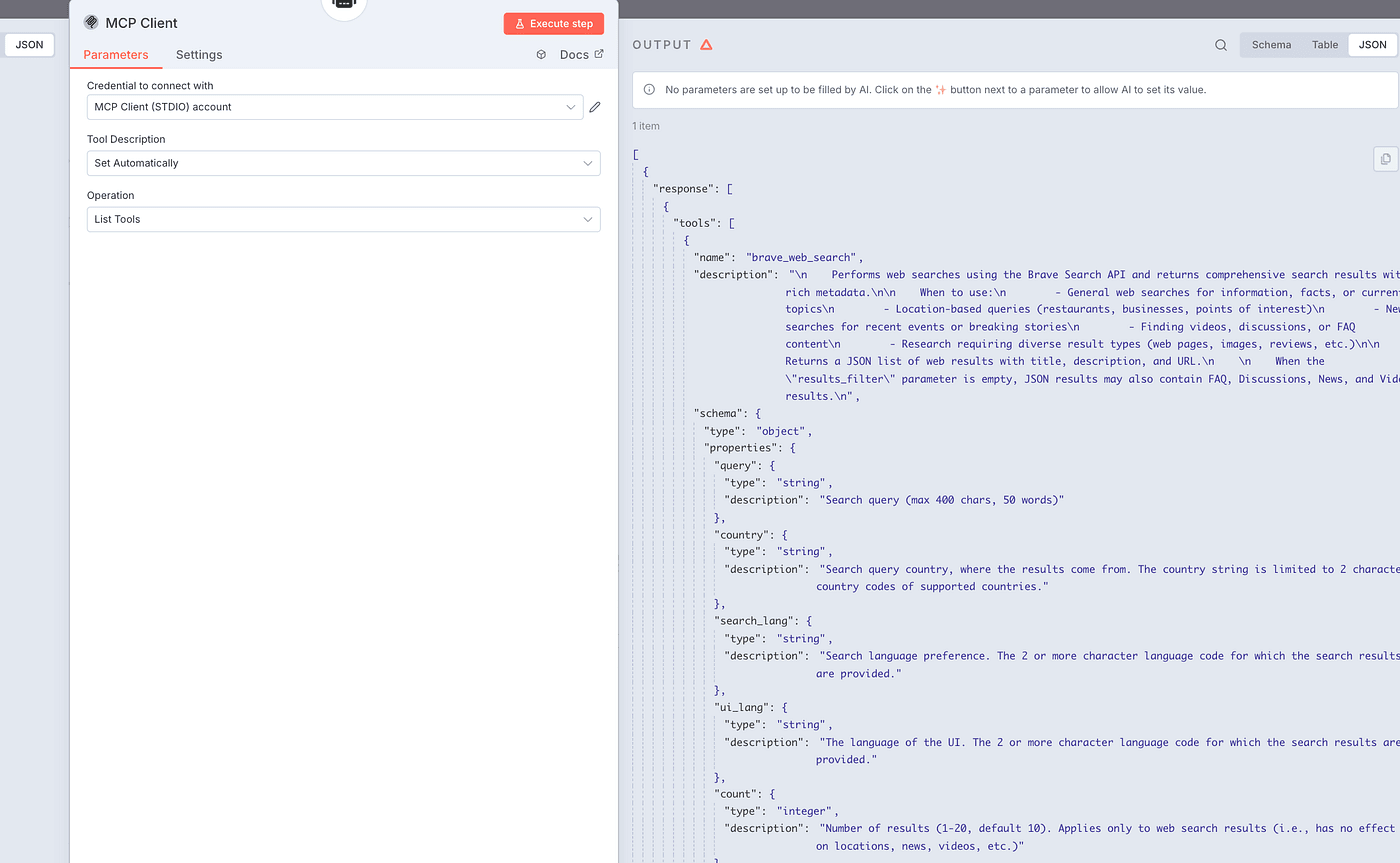Image resolution: width=1400 pixels, height=863 pixels.
Task: Switch to the Settings tab
Action: pos(199,55)
